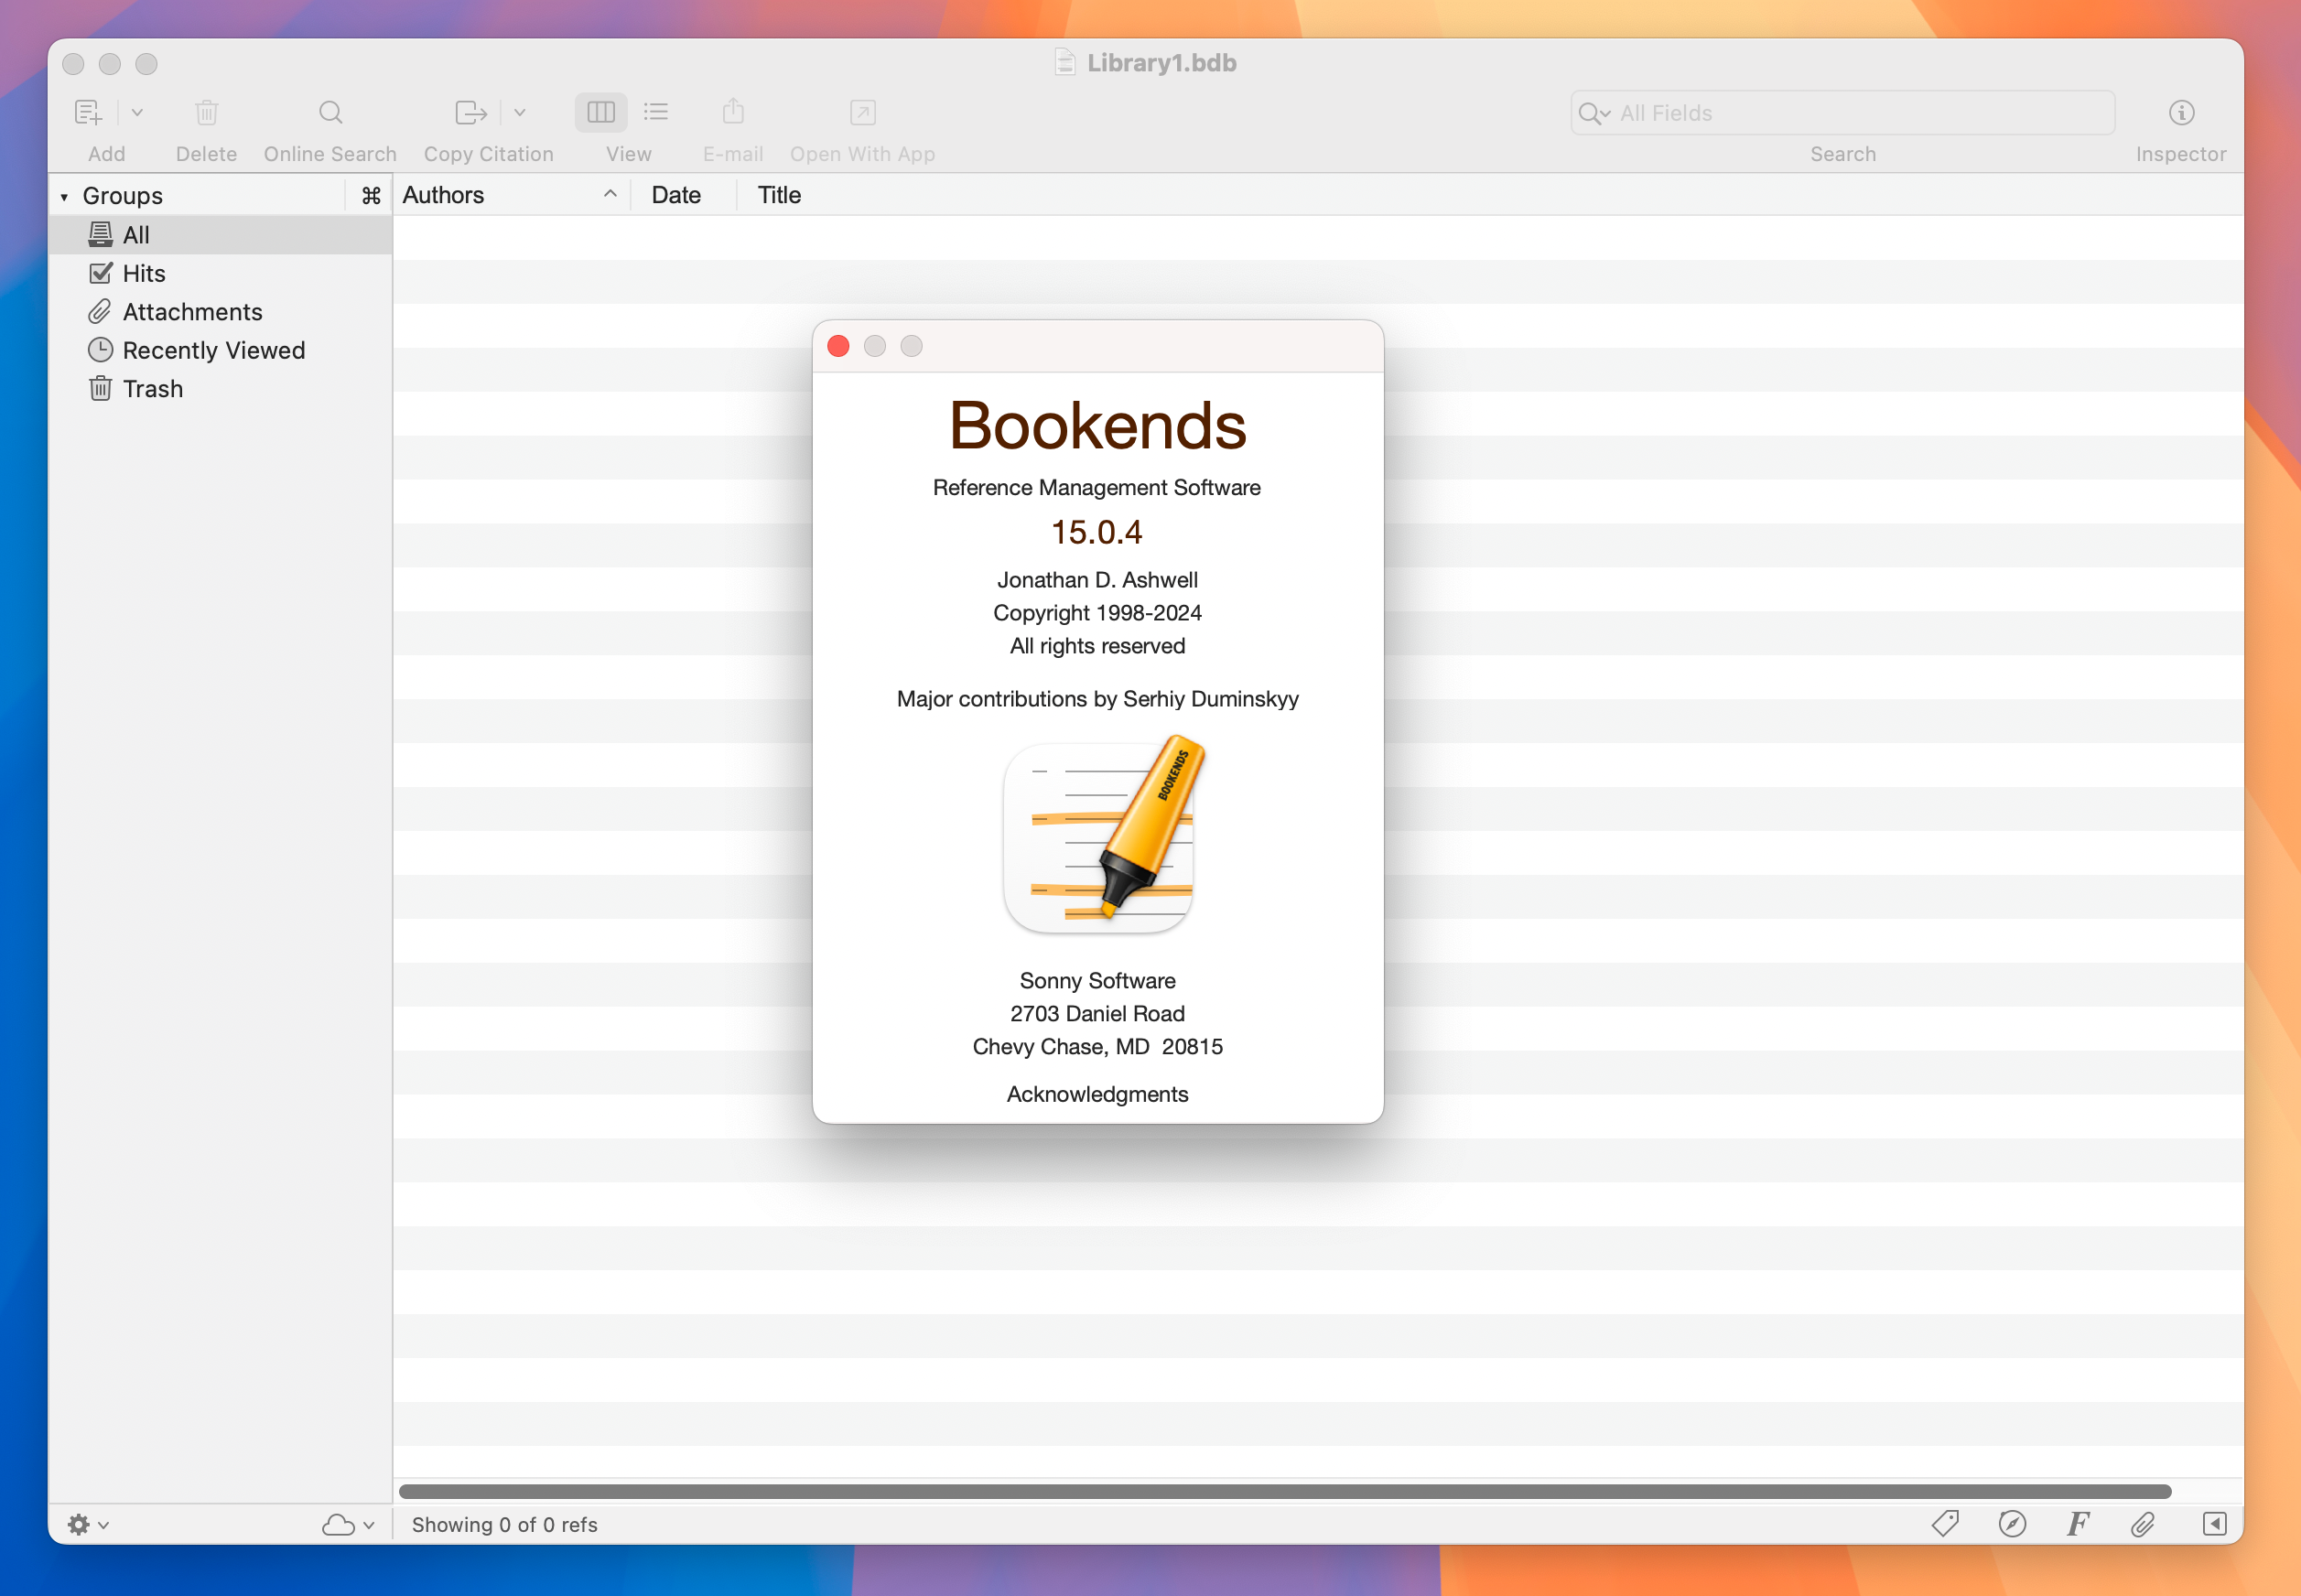The height and width of the screenshot is (1596, 2301).
Task: Open the Add dropdown arrow
Action: (x=137, y=112)
